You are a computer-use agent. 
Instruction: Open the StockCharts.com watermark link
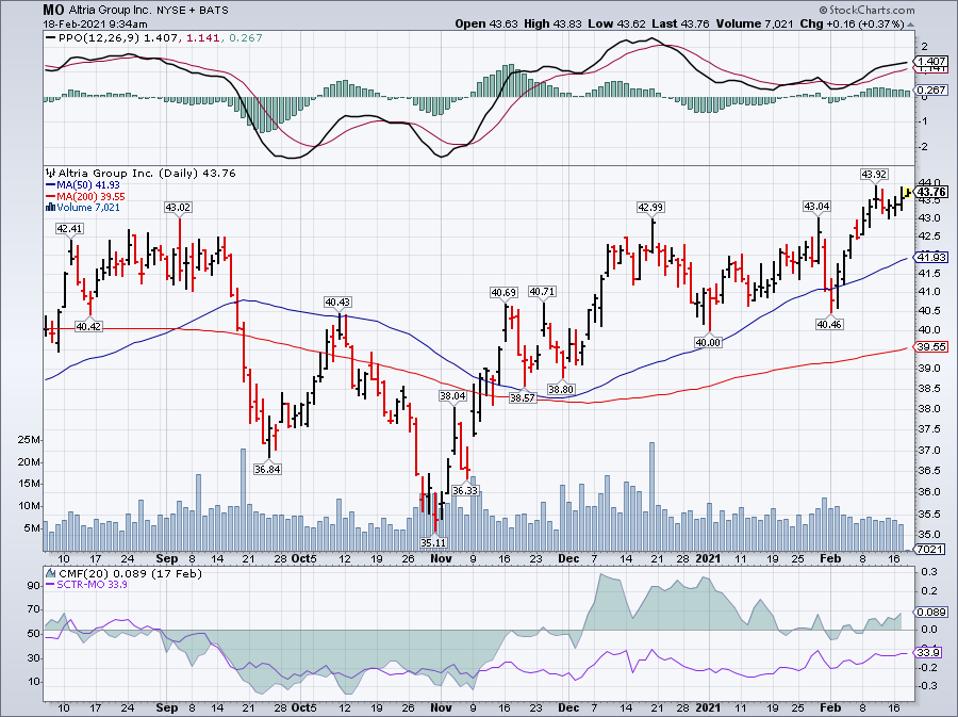872,10
